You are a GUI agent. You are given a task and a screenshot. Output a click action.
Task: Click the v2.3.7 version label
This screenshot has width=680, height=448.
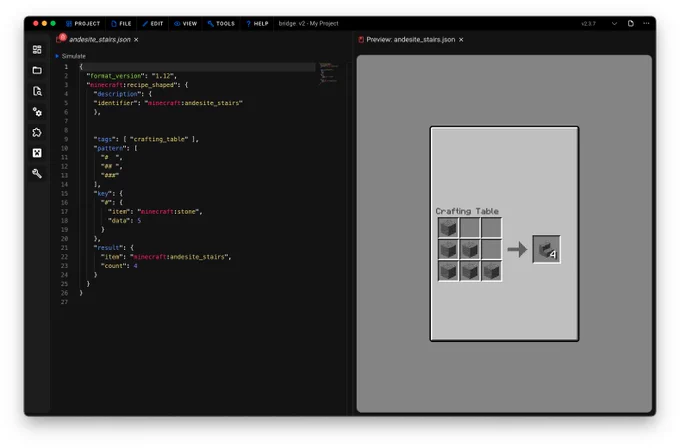588,23
